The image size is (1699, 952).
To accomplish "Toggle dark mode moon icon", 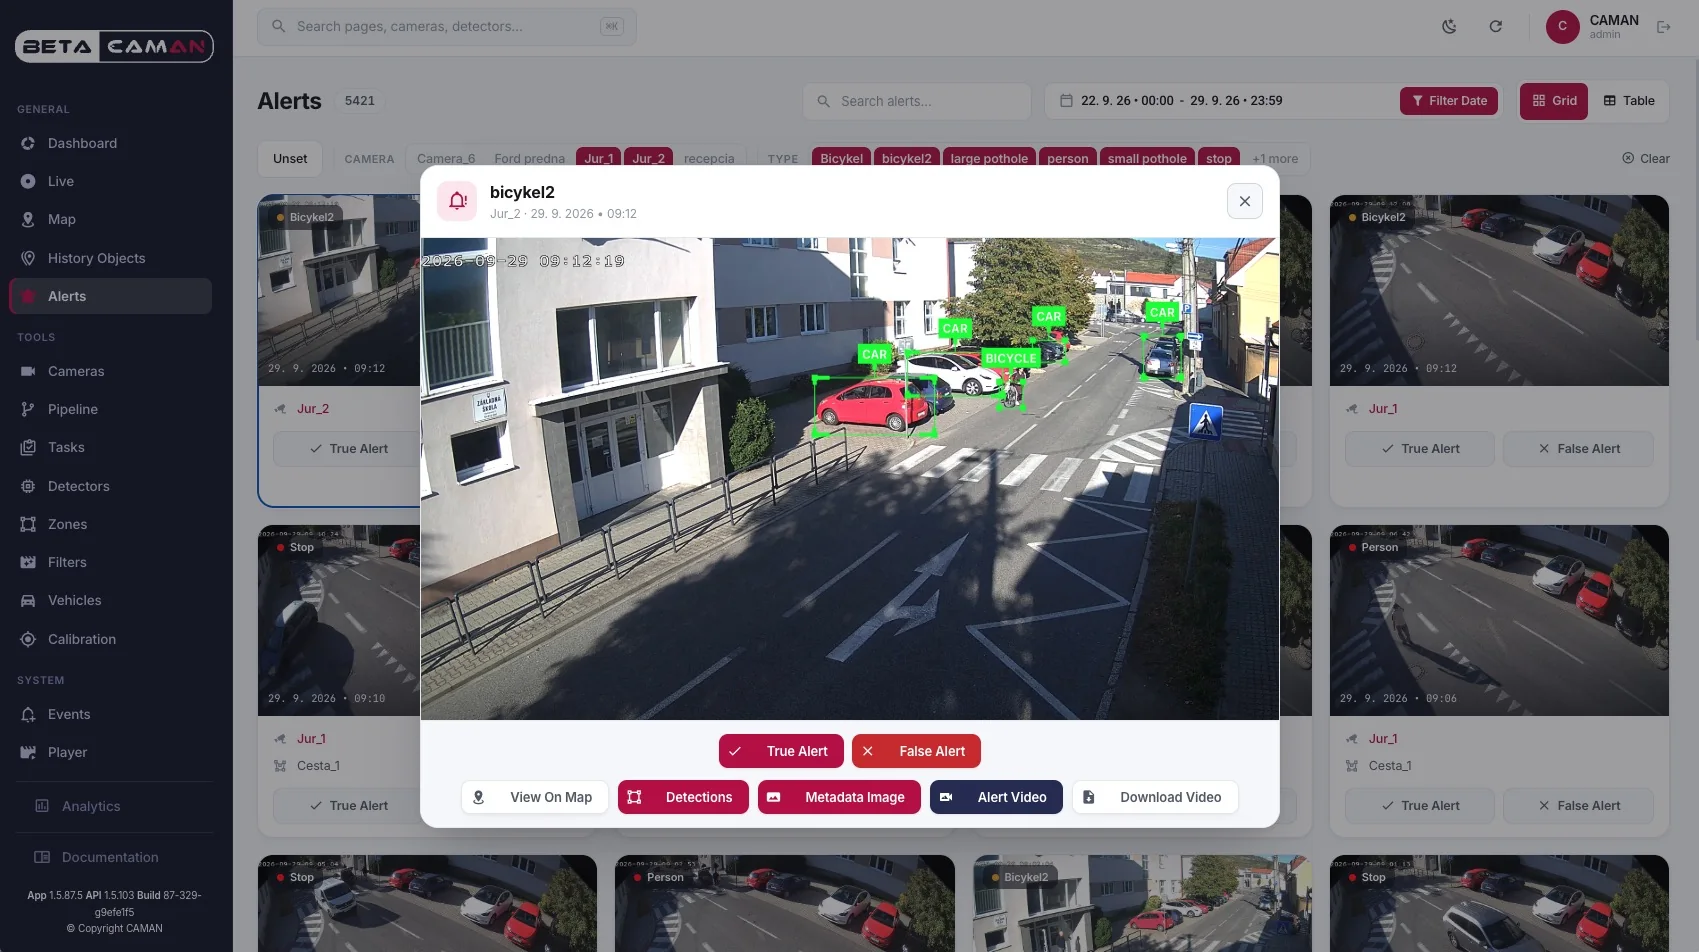I will point(1449,27).
